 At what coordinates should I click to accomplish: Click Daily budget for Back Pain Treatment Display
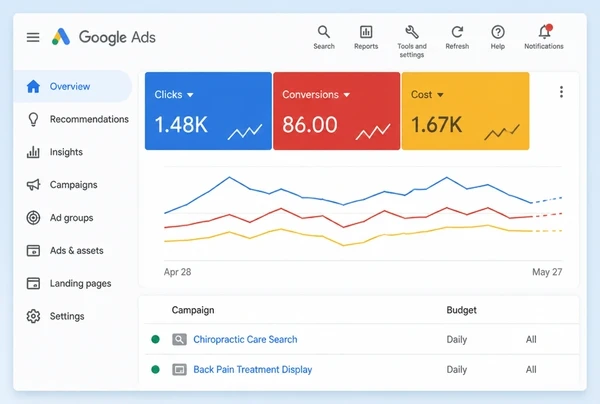[x=457, y=370]
